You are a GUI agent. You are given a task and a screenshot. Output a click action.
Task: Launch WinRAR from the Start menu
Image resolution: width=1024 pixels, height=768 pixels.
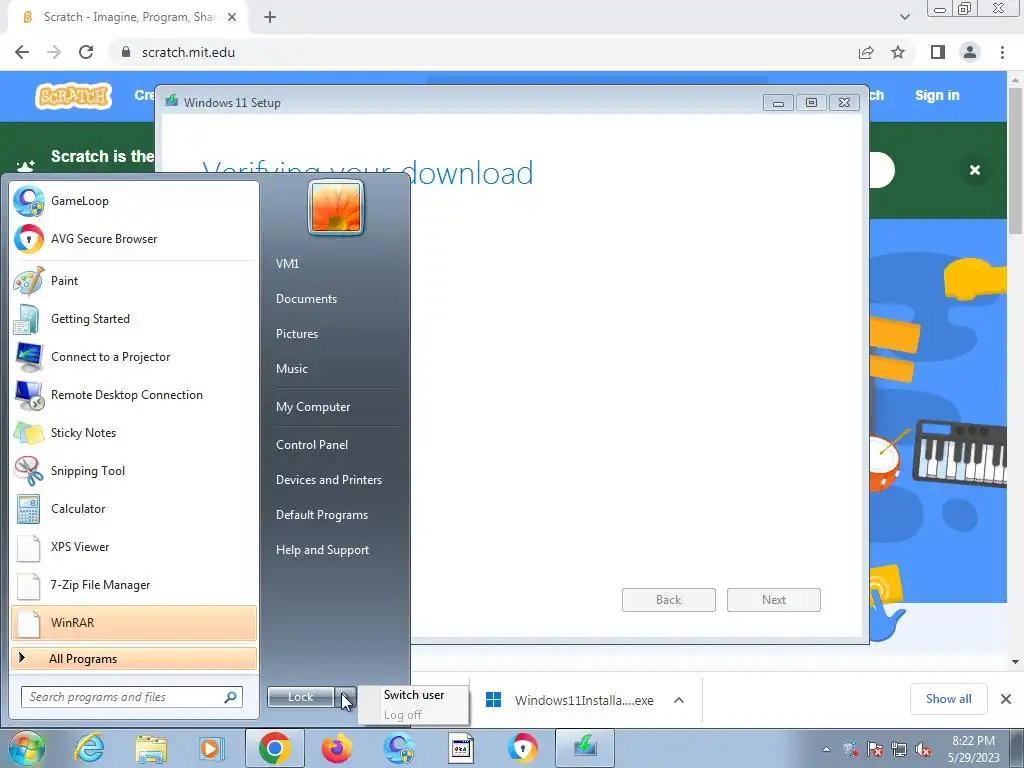[134, 623]
